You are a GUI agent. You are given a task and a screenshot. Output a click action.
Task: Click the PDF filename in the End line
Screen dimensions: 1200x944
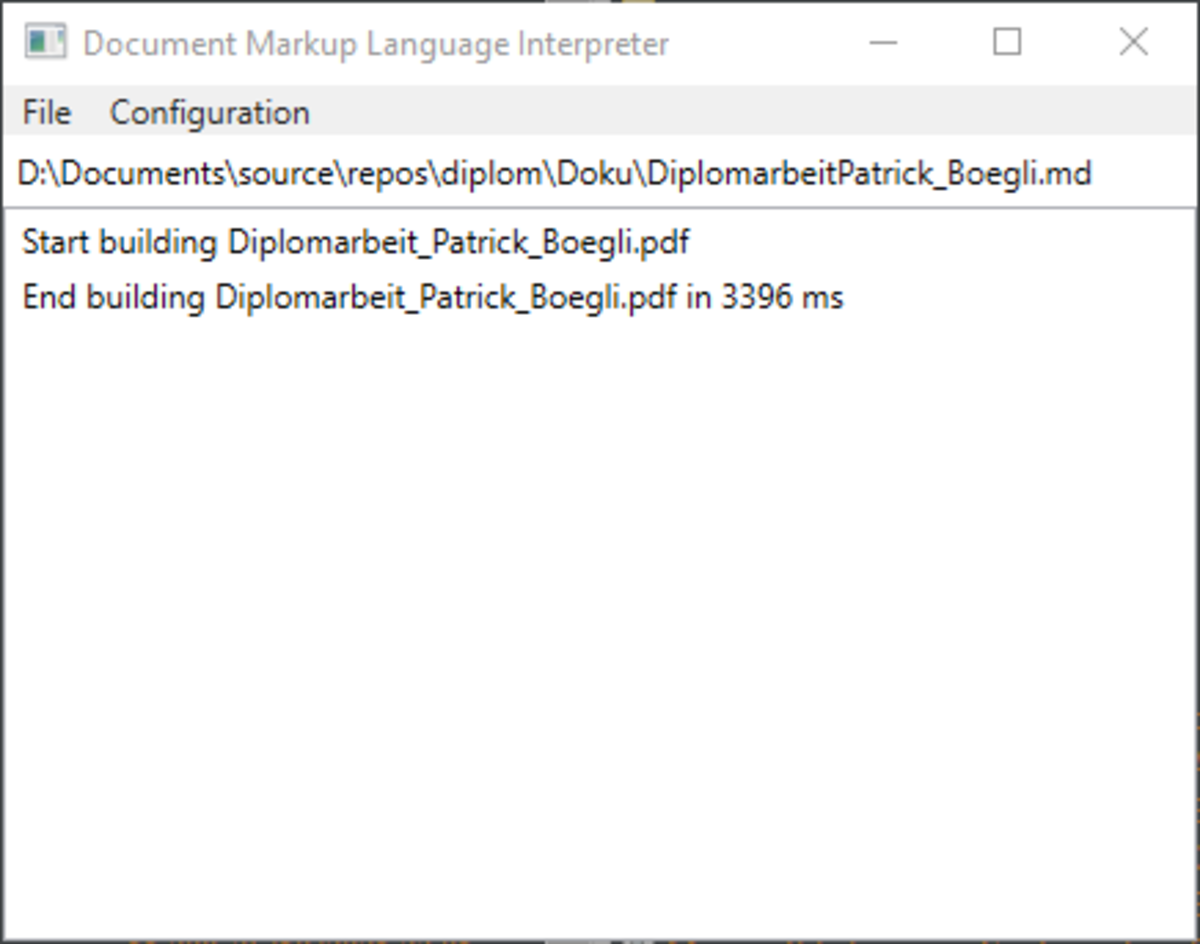446,298
